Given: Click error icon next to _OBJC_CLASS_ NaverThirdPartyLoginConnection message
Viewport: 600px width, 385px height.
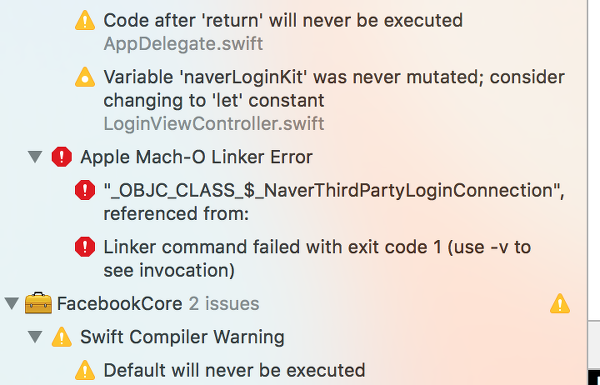Looking at the screenshot, I should (85, 190).
